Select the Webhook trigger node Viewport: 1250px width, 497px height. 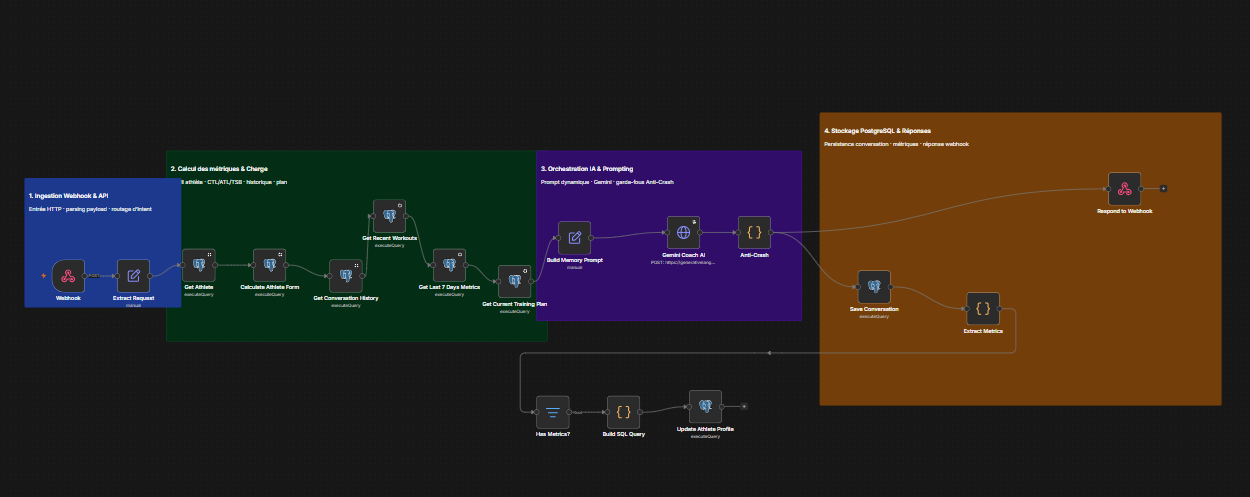[68, 275]
